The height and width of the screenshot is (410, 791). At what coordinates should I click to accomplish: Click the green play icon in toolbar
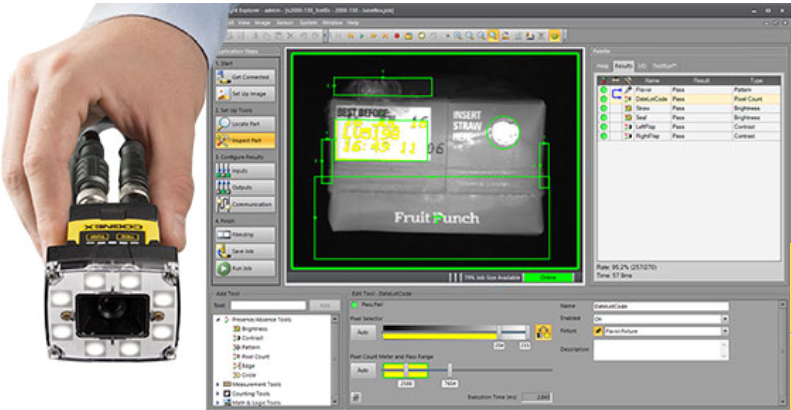tap(361, 36)
